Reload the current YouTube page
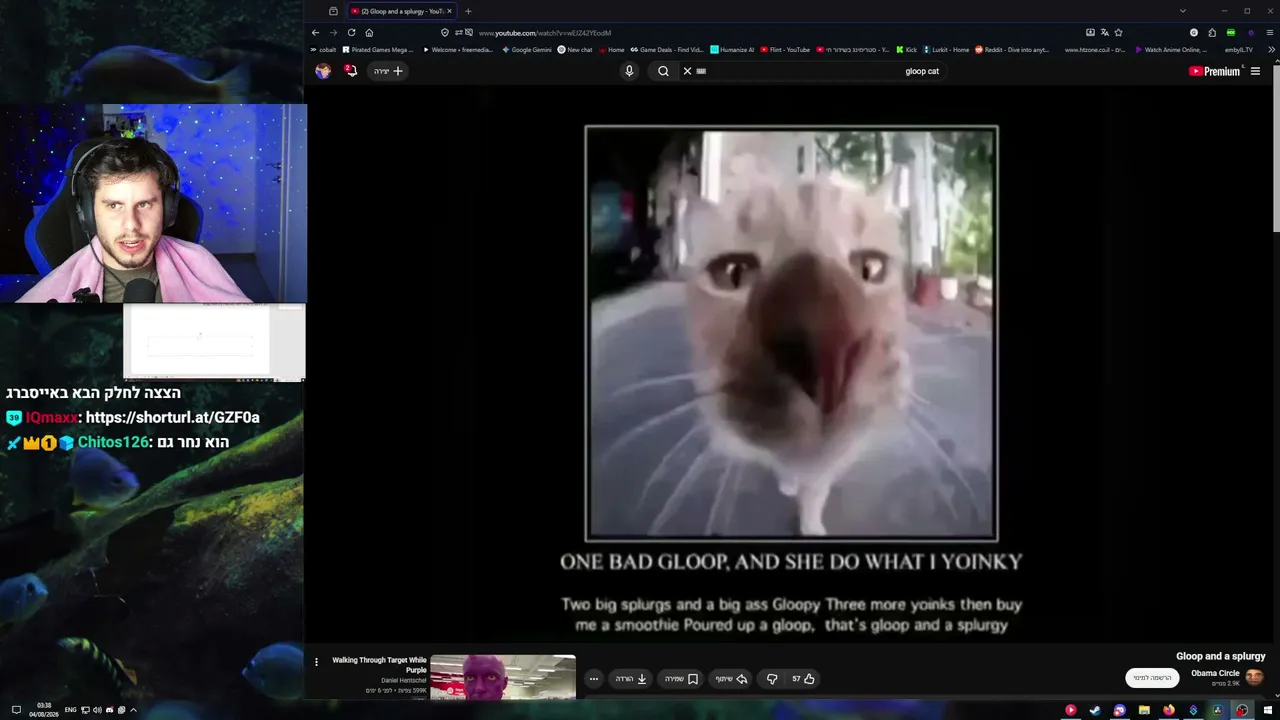This screenshot has width=1280, height=720. coord(351,33)
